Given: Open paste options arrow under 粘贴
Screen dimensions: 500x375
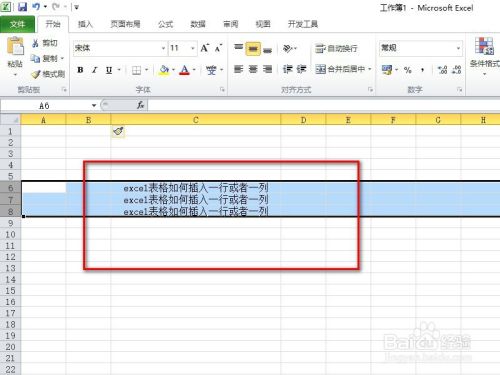Looking at the screenshot, I should pyautogui.click(x=15, y=74).
